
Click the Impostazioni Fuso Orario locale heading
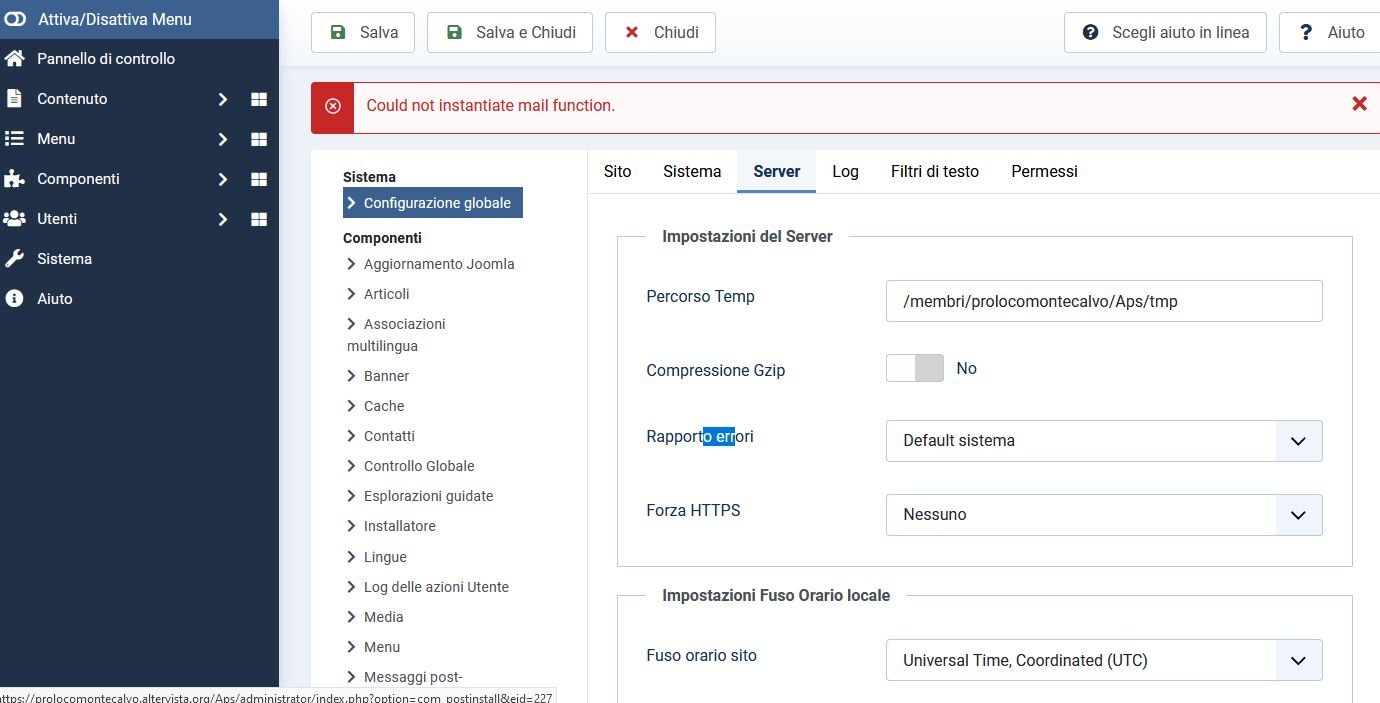tap(776, 595)
